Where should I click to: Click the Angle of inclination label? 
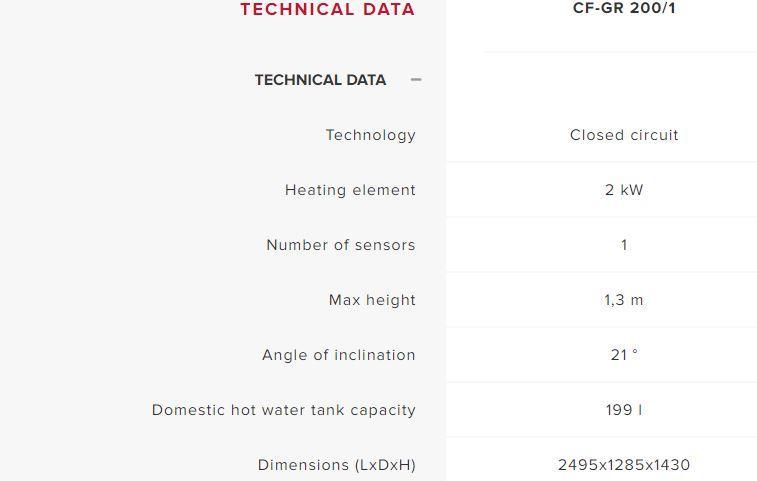click(x=338, y=355)
